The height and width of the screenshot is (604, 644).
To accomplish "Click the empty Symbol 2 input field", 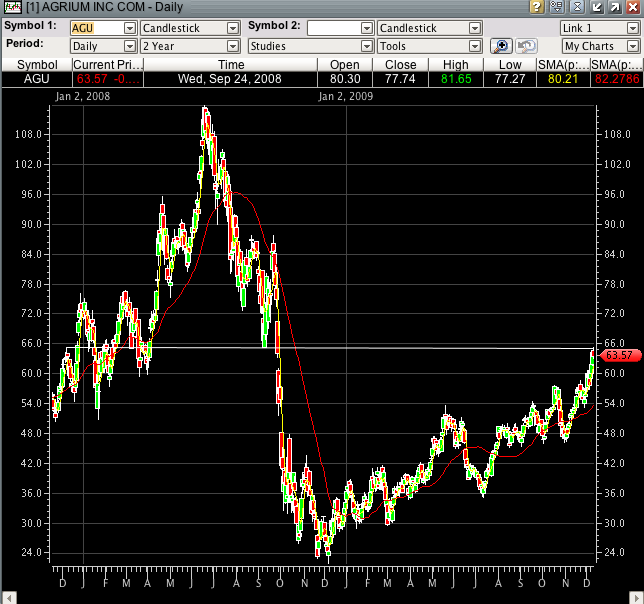I will pos(334,28).
